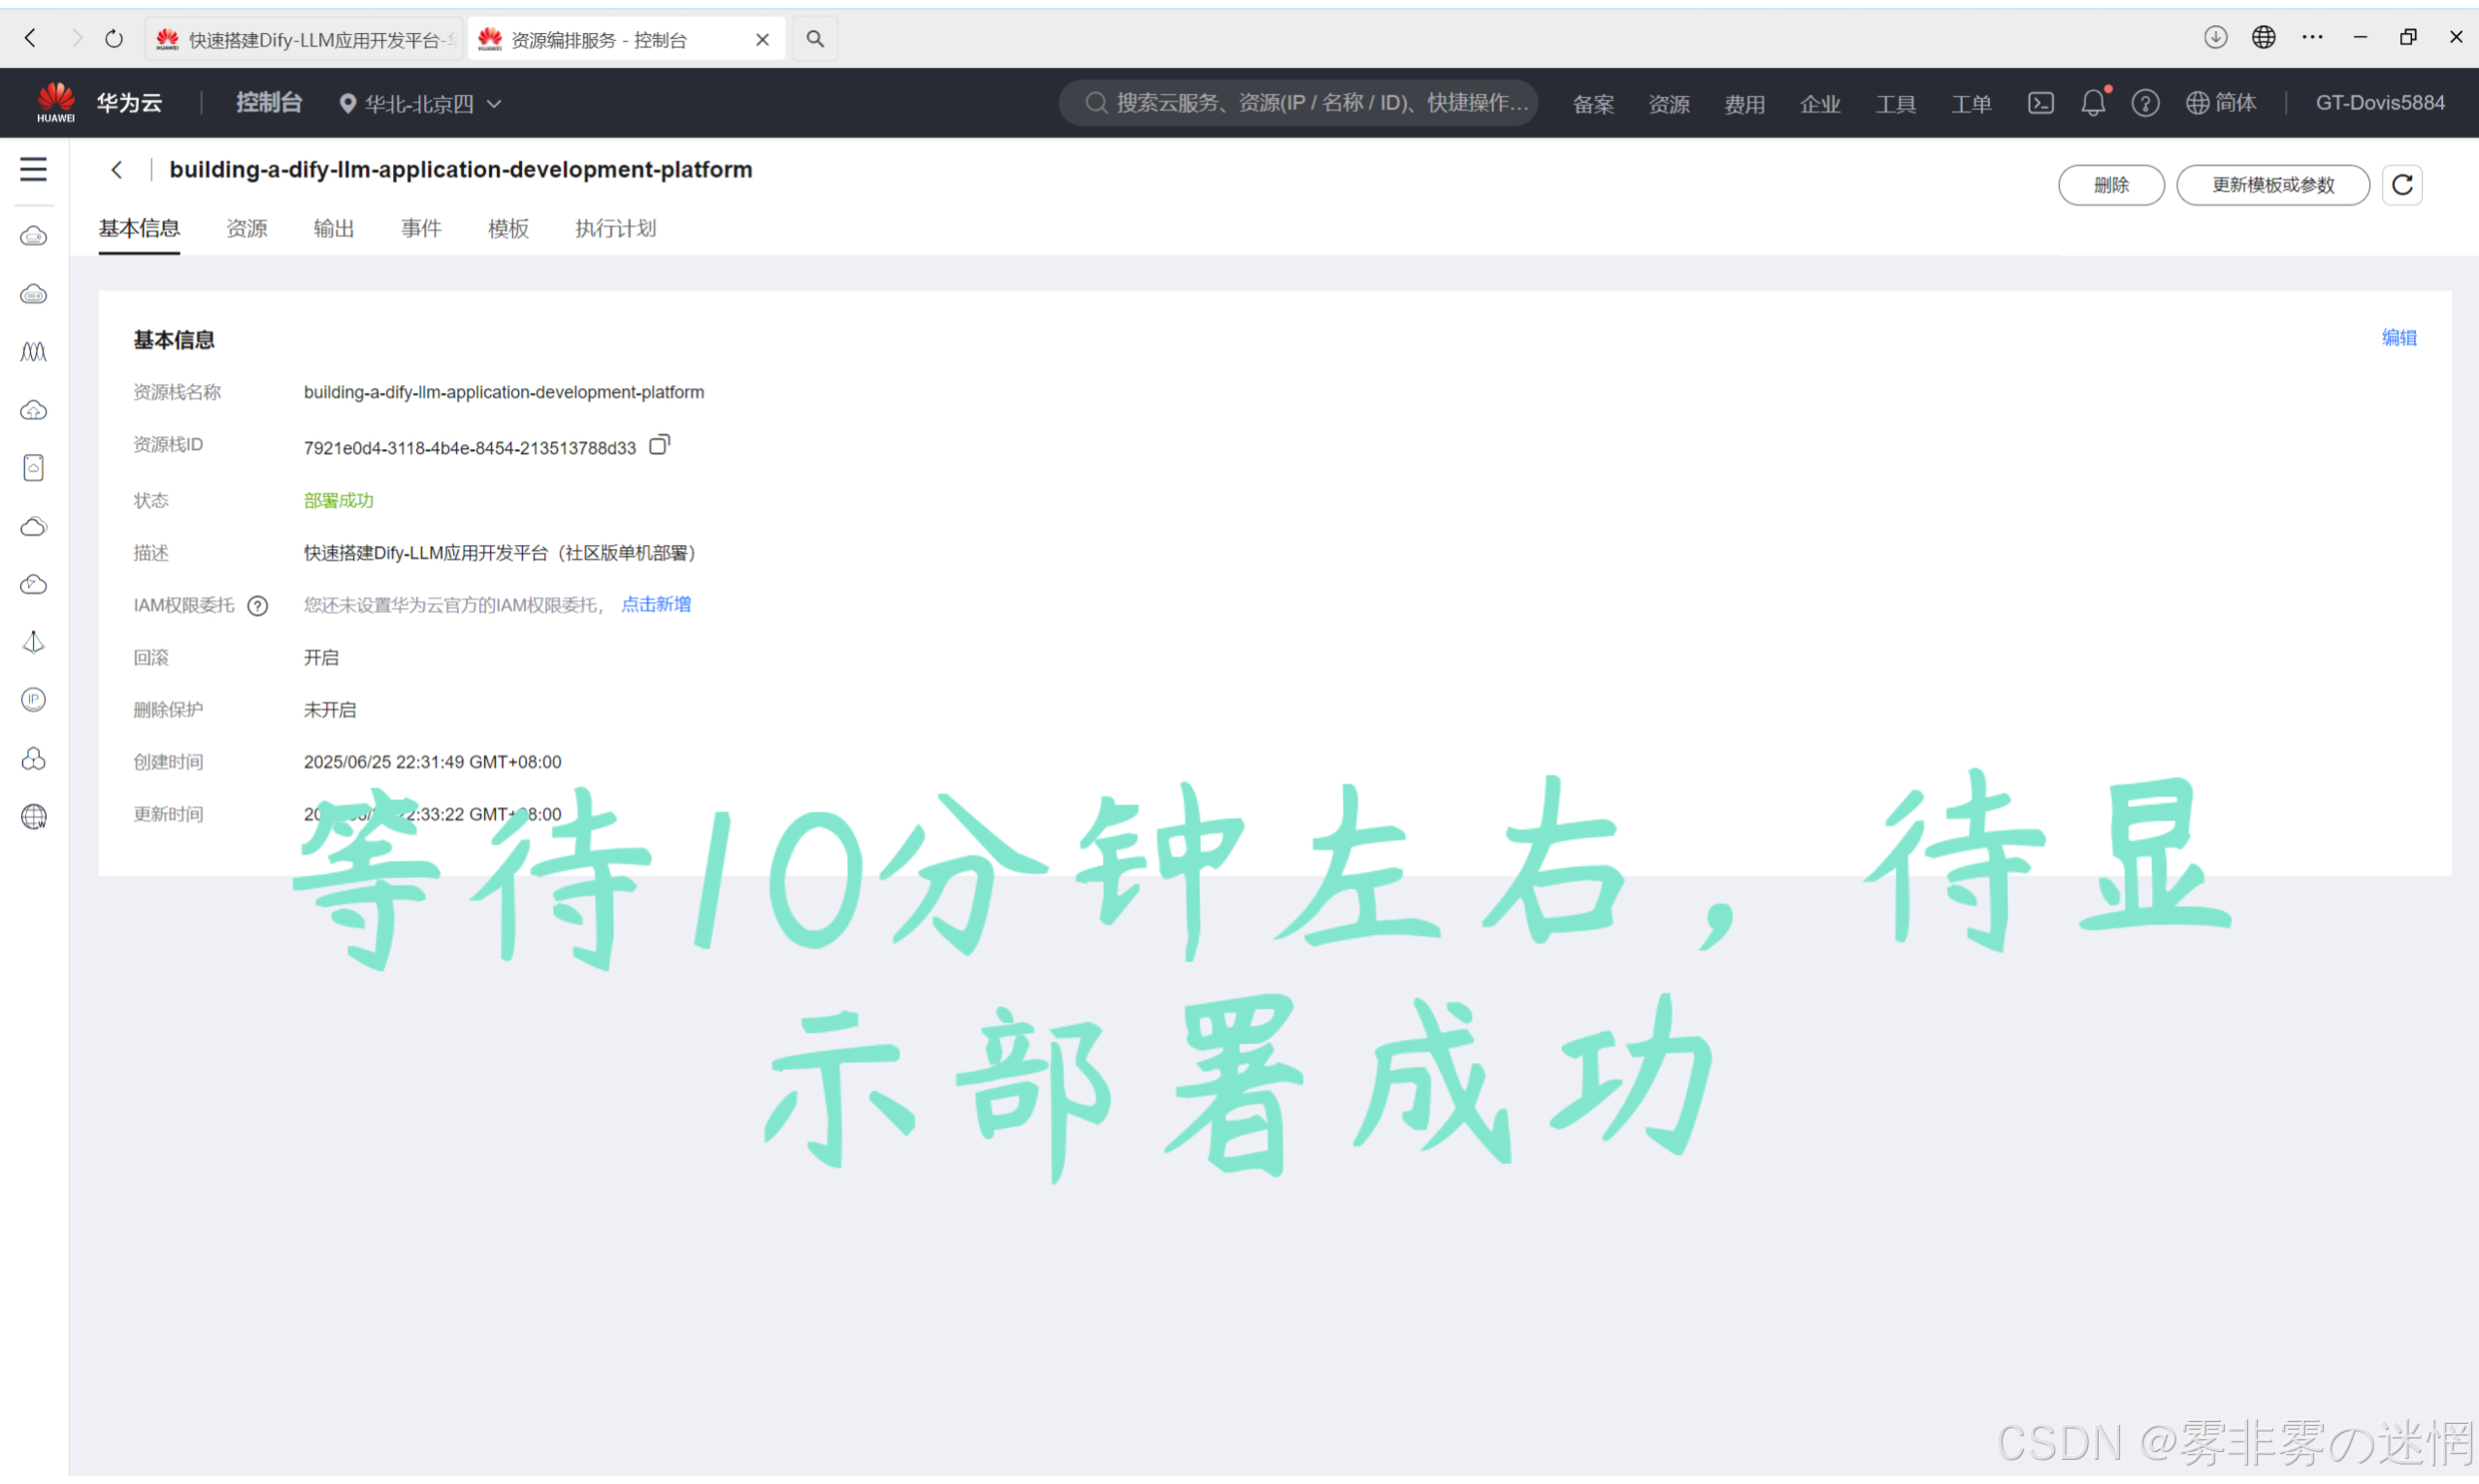Click the globe icon at sidebar bottom
The image size is (2479, 1484).
pos(33,817)
